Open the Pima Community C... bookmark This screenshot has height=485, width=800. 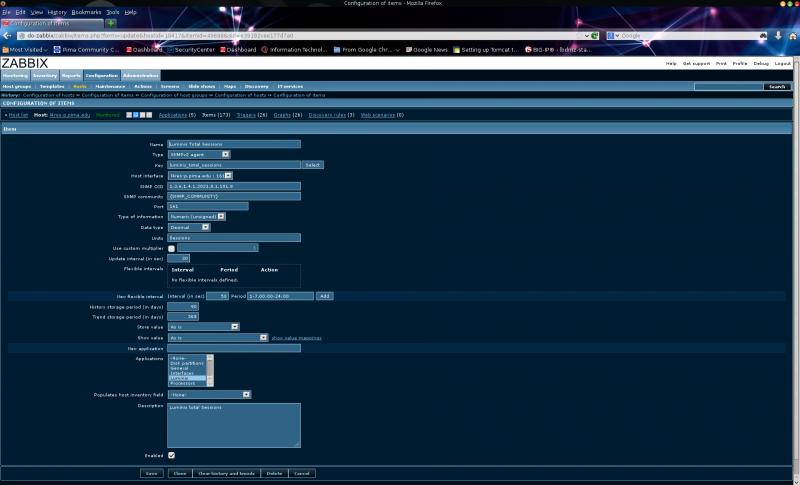[x=87, y=49]
